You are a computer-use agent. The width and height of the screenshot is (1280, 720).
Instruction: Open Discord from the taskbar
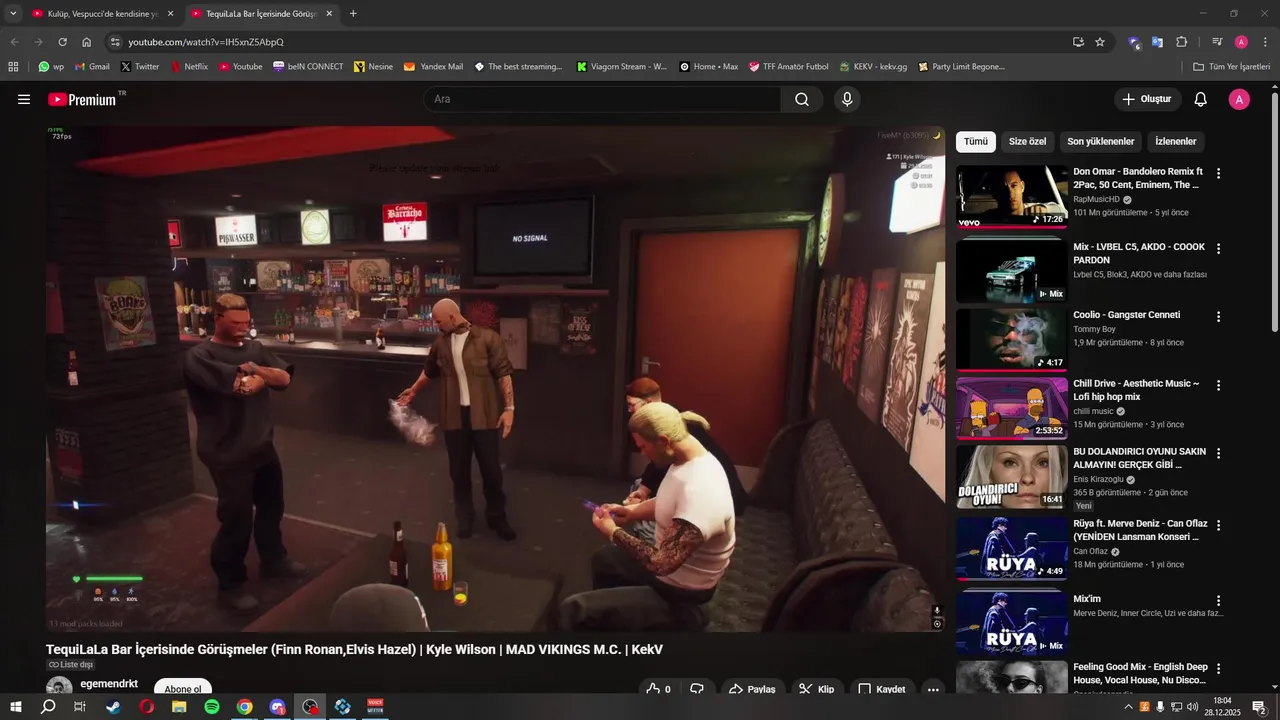(278, 707)
